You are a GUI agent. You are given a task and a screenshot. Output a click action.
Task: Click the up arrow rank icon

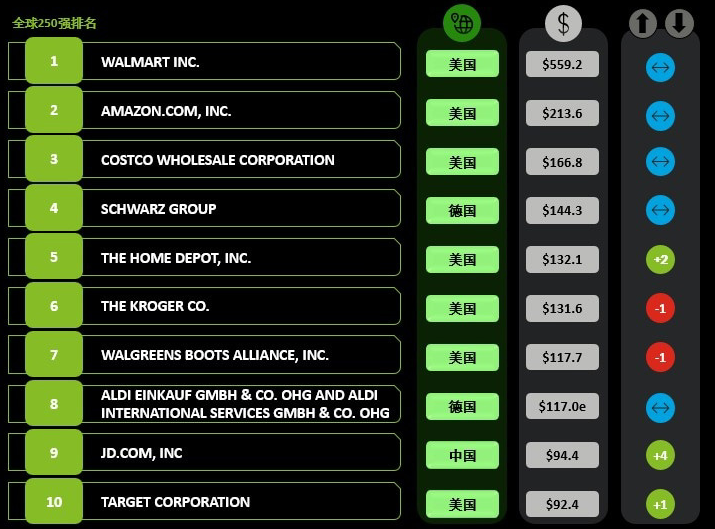click(643, 23)
